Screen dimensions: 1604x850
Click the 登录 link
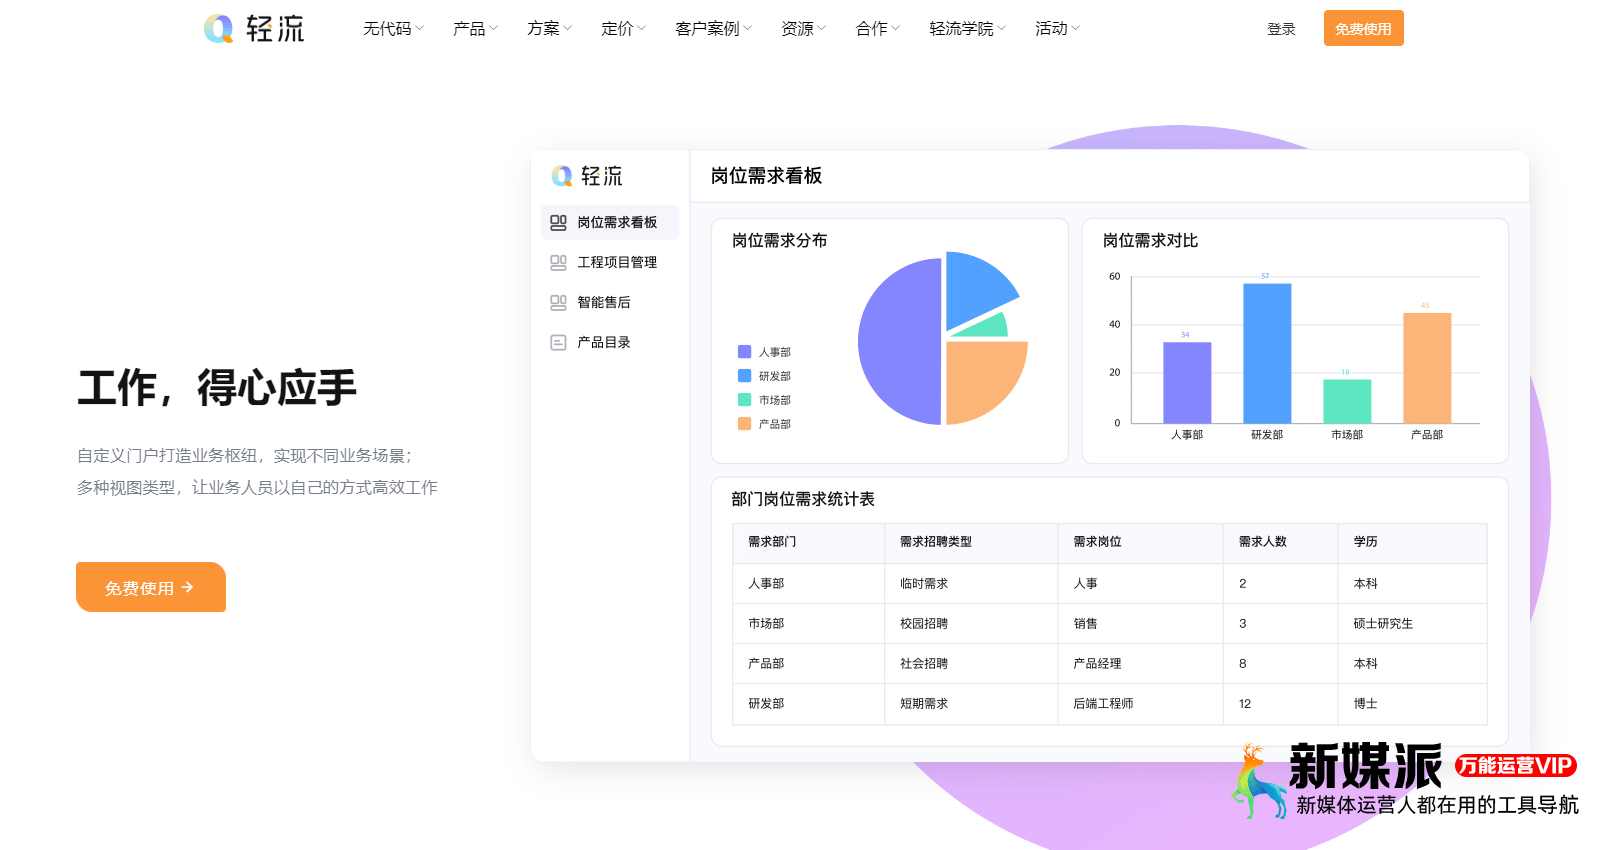point(1281,29)
